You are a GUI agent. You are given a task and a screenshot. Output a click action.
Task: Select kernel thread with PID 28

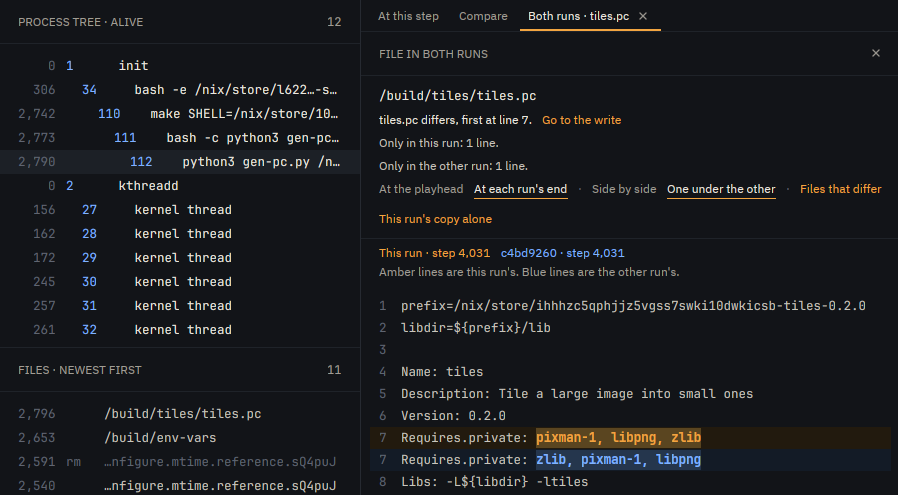pos(180,234)
